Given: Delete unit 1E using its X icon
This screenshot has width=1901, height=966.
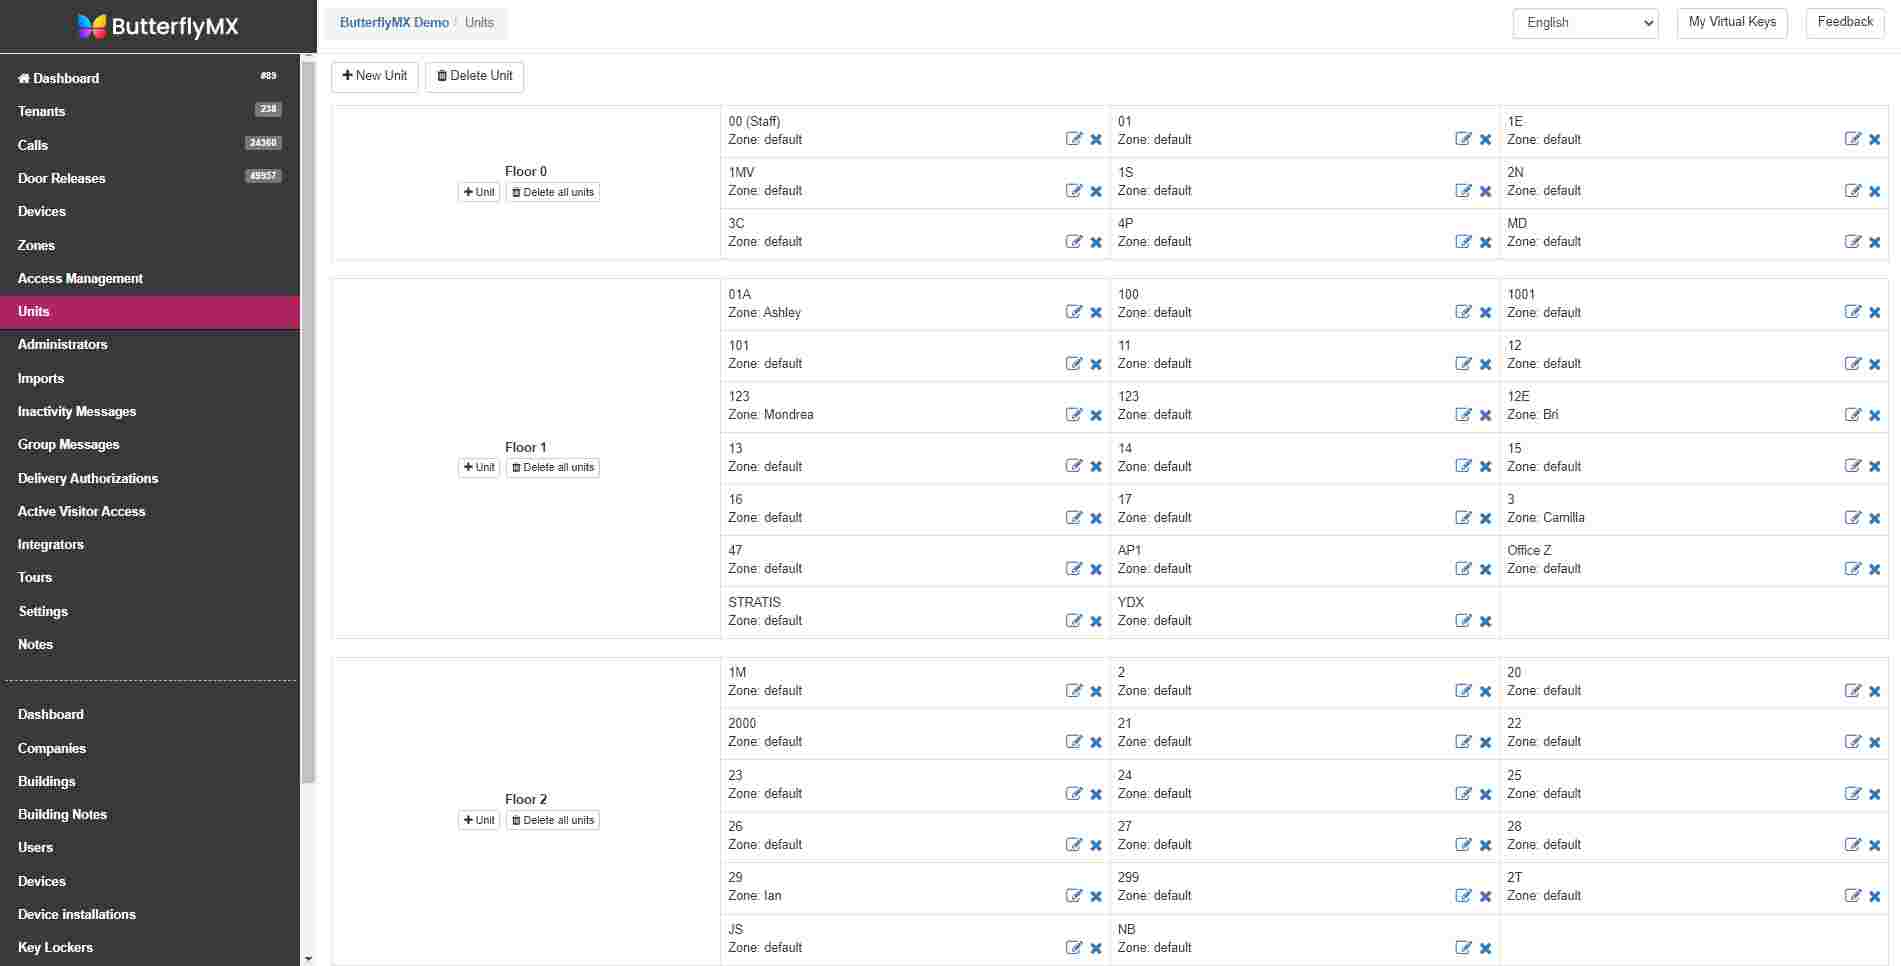Looking at the screenshot, I should point(1875,140).
